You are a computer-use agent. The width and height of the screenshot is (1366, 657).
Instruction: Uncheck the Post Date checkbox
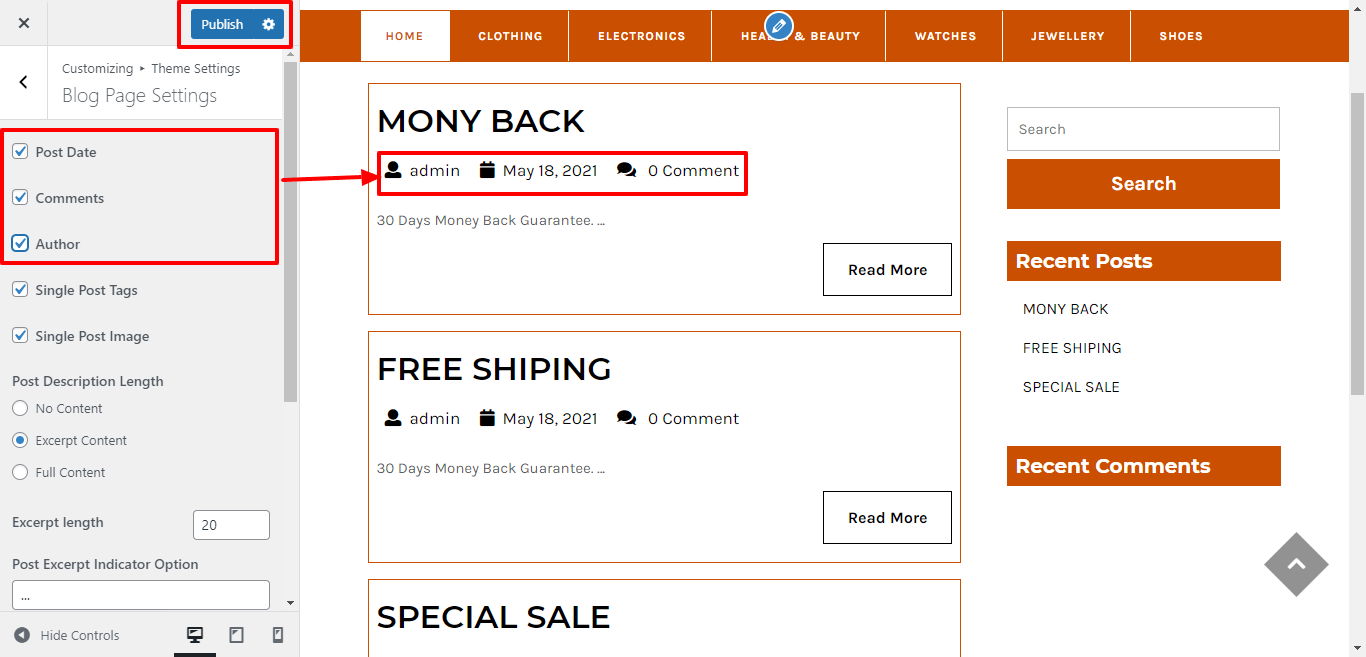pos(20,152)
